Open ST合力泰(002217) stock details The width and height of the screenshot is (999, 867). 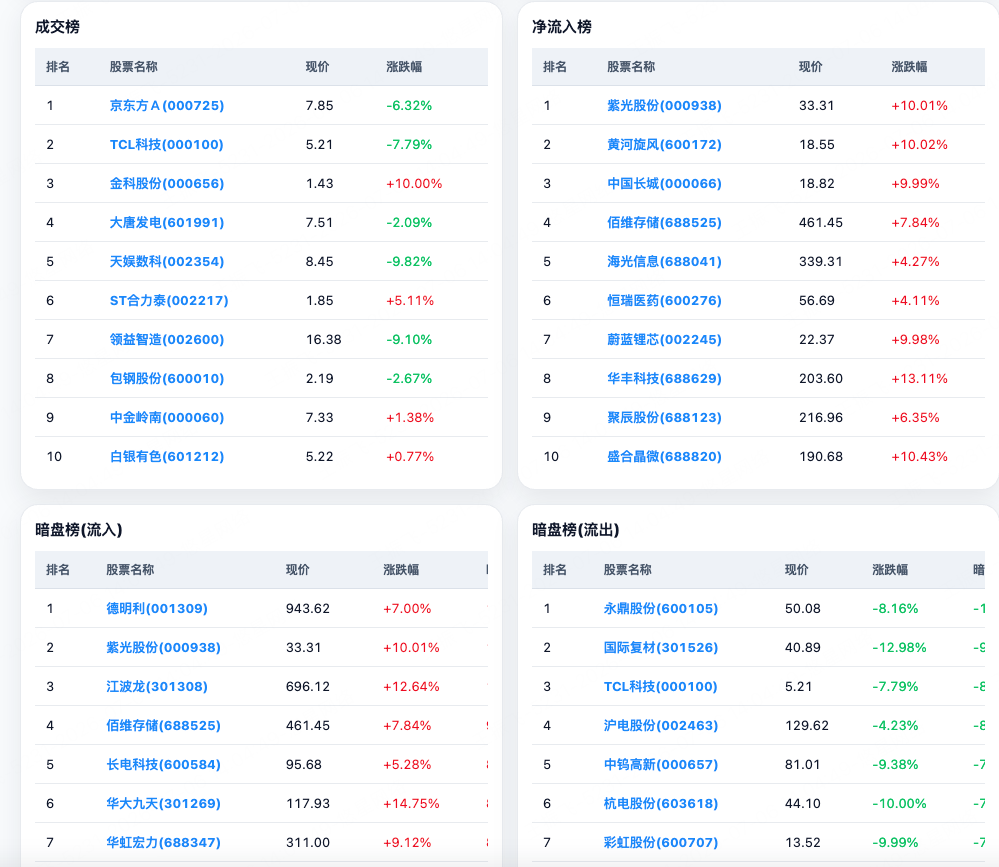point(169,300)
